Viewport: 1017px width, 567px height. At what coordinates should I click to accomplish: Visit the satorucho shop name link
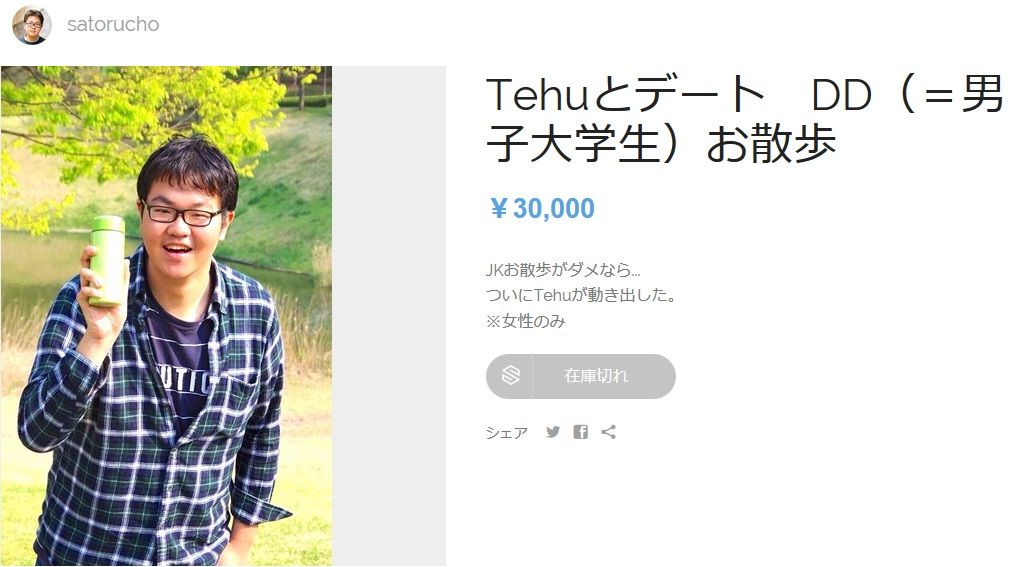(113, 25)
